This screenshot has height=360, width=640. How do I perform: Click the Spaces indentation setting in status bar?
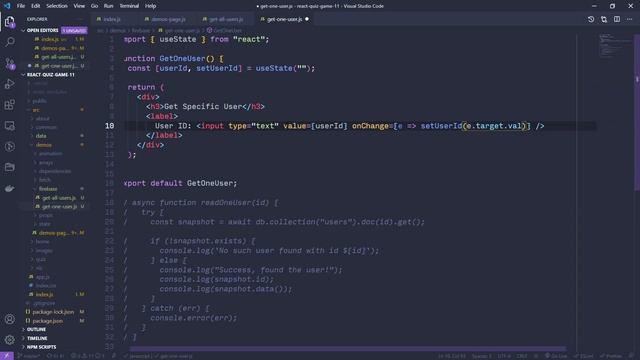tap(482, 356)
